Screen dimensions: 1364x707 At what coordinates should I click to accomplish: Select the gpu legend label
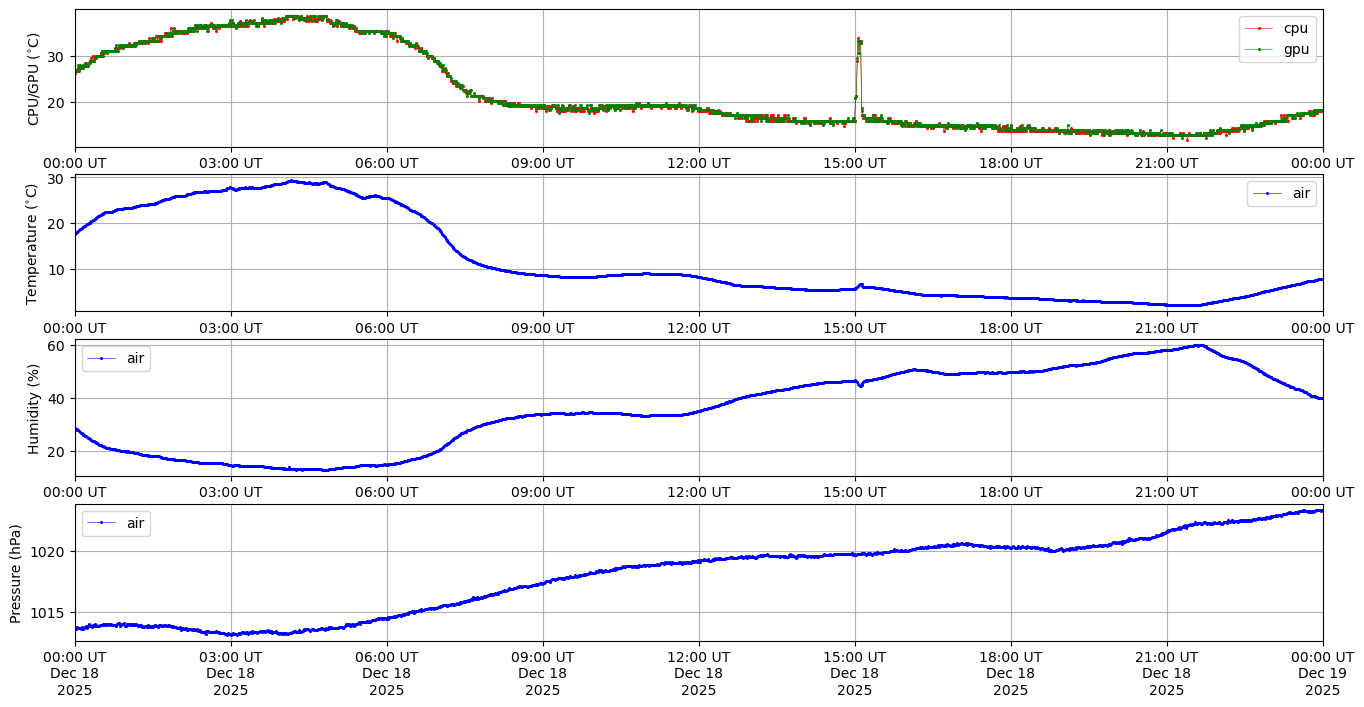tap(1296, 49)
